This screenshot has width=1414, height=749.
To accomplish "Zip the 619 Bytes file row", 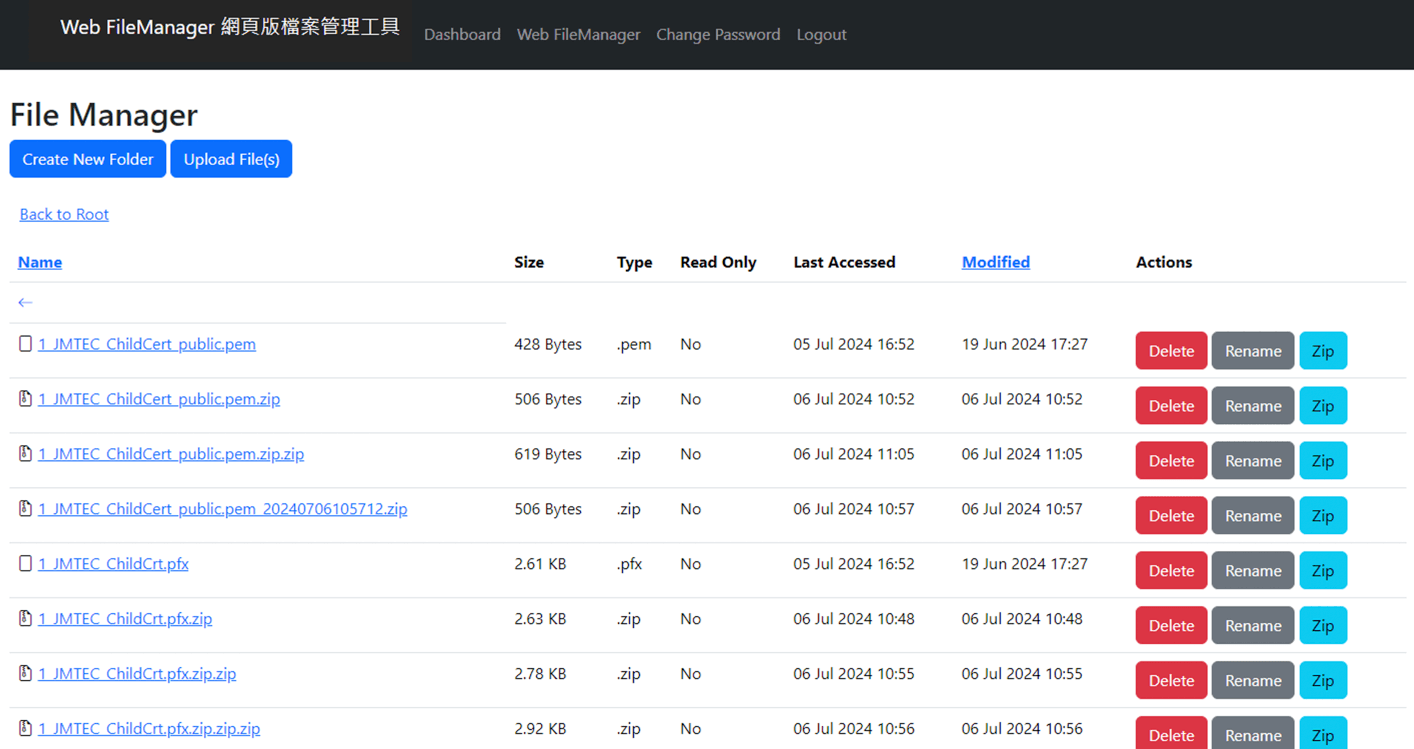I will [1323, 461].
